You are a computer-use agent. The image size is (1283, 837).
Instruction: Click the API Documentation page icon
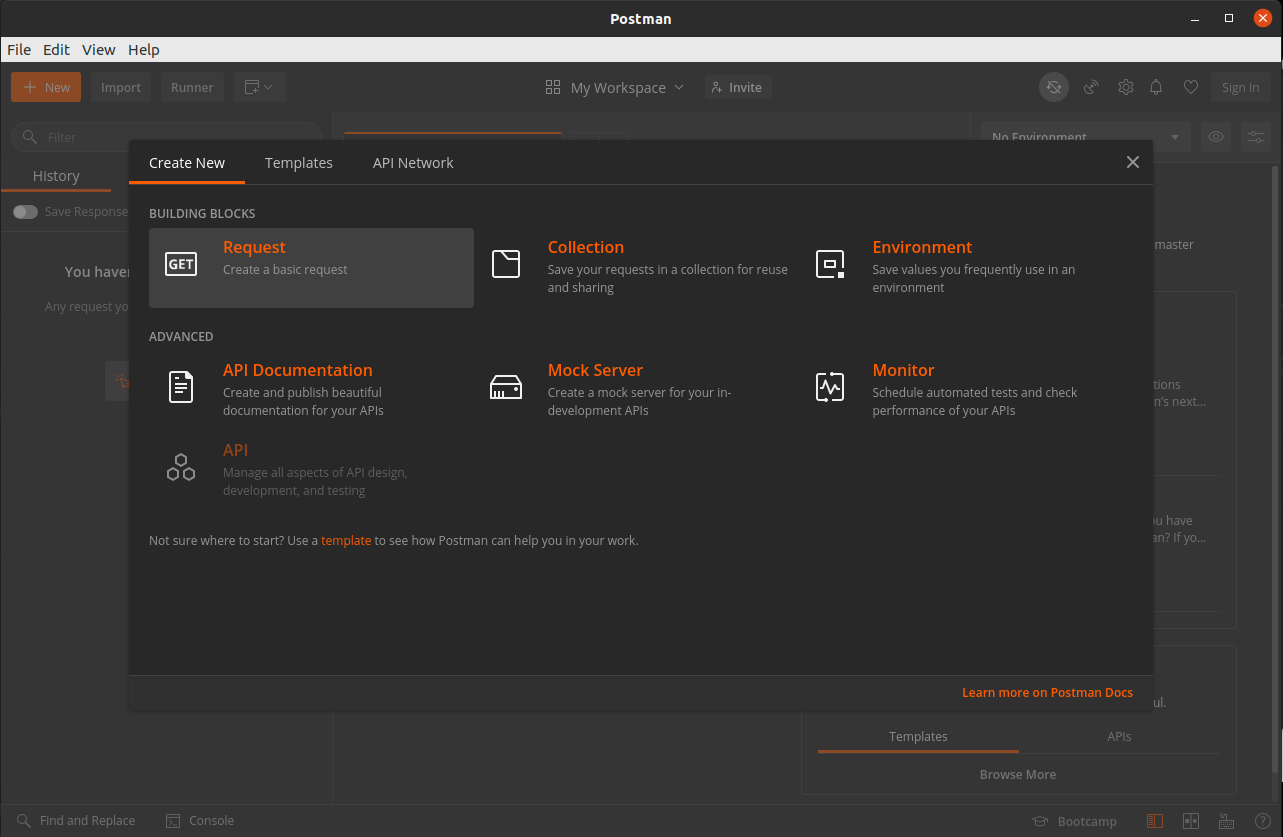click(x=181, y=386)
